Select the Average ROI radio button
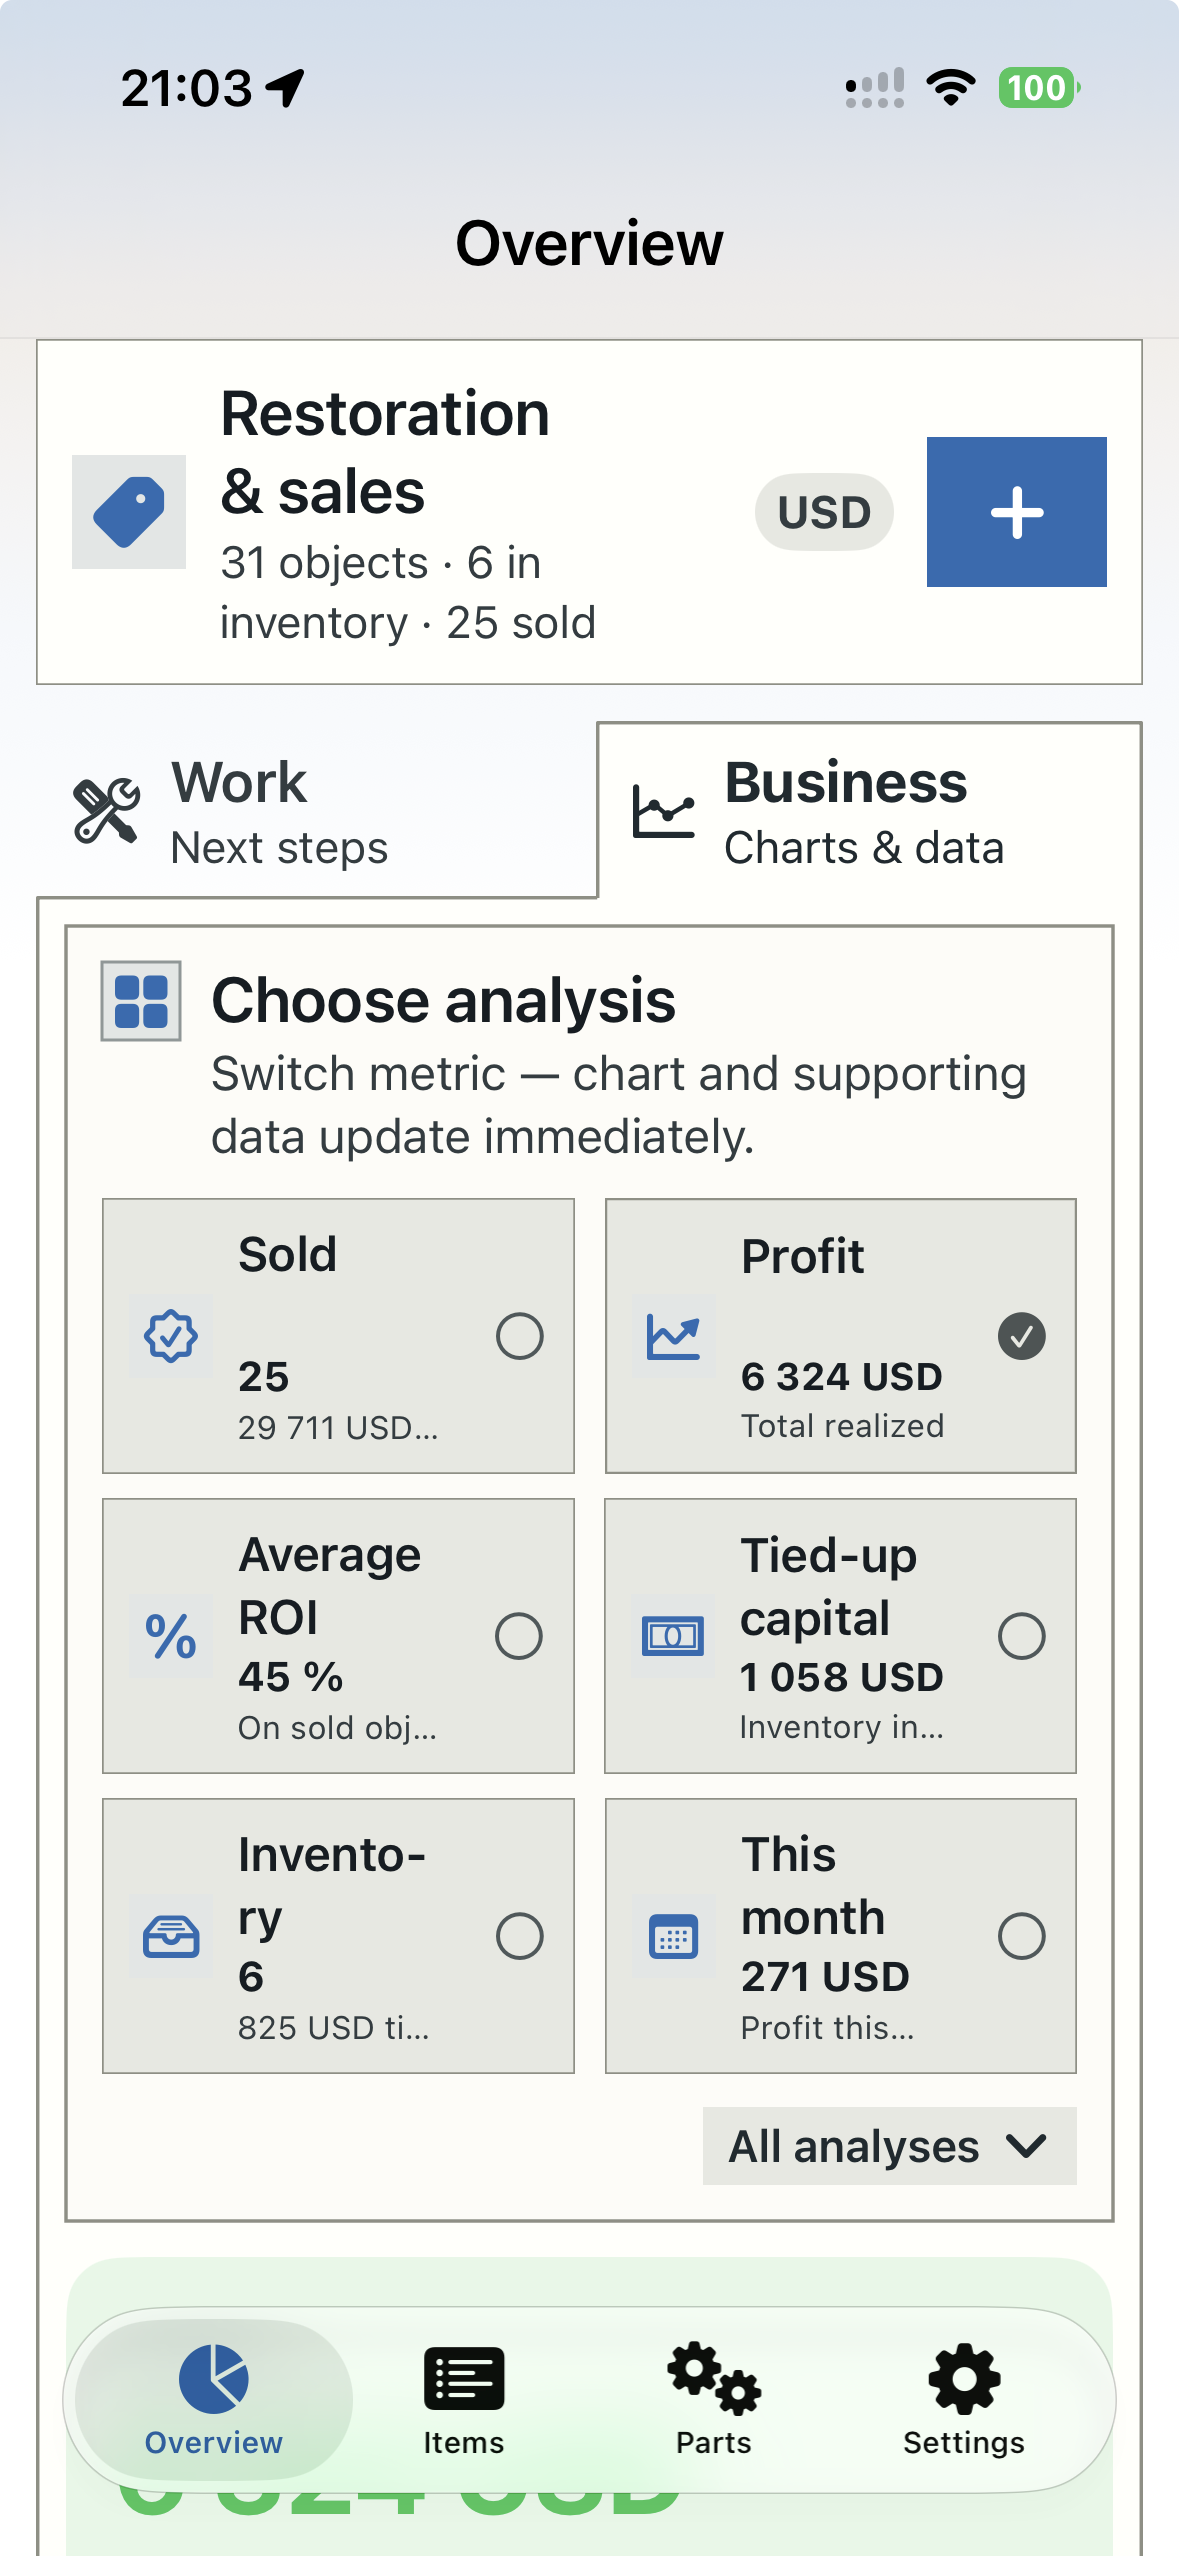Screen dimensions: 1179x2556 520,1636
